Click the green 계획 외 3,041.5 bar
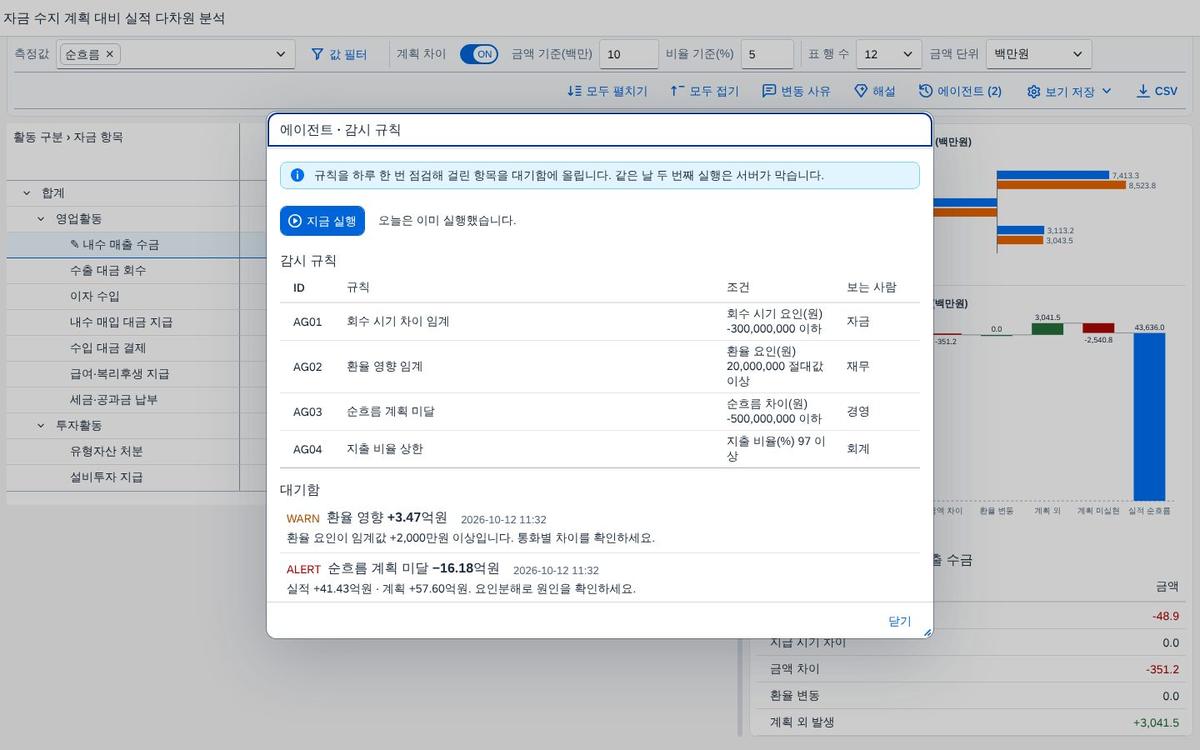1200x750 pixels. [1047, 329]
